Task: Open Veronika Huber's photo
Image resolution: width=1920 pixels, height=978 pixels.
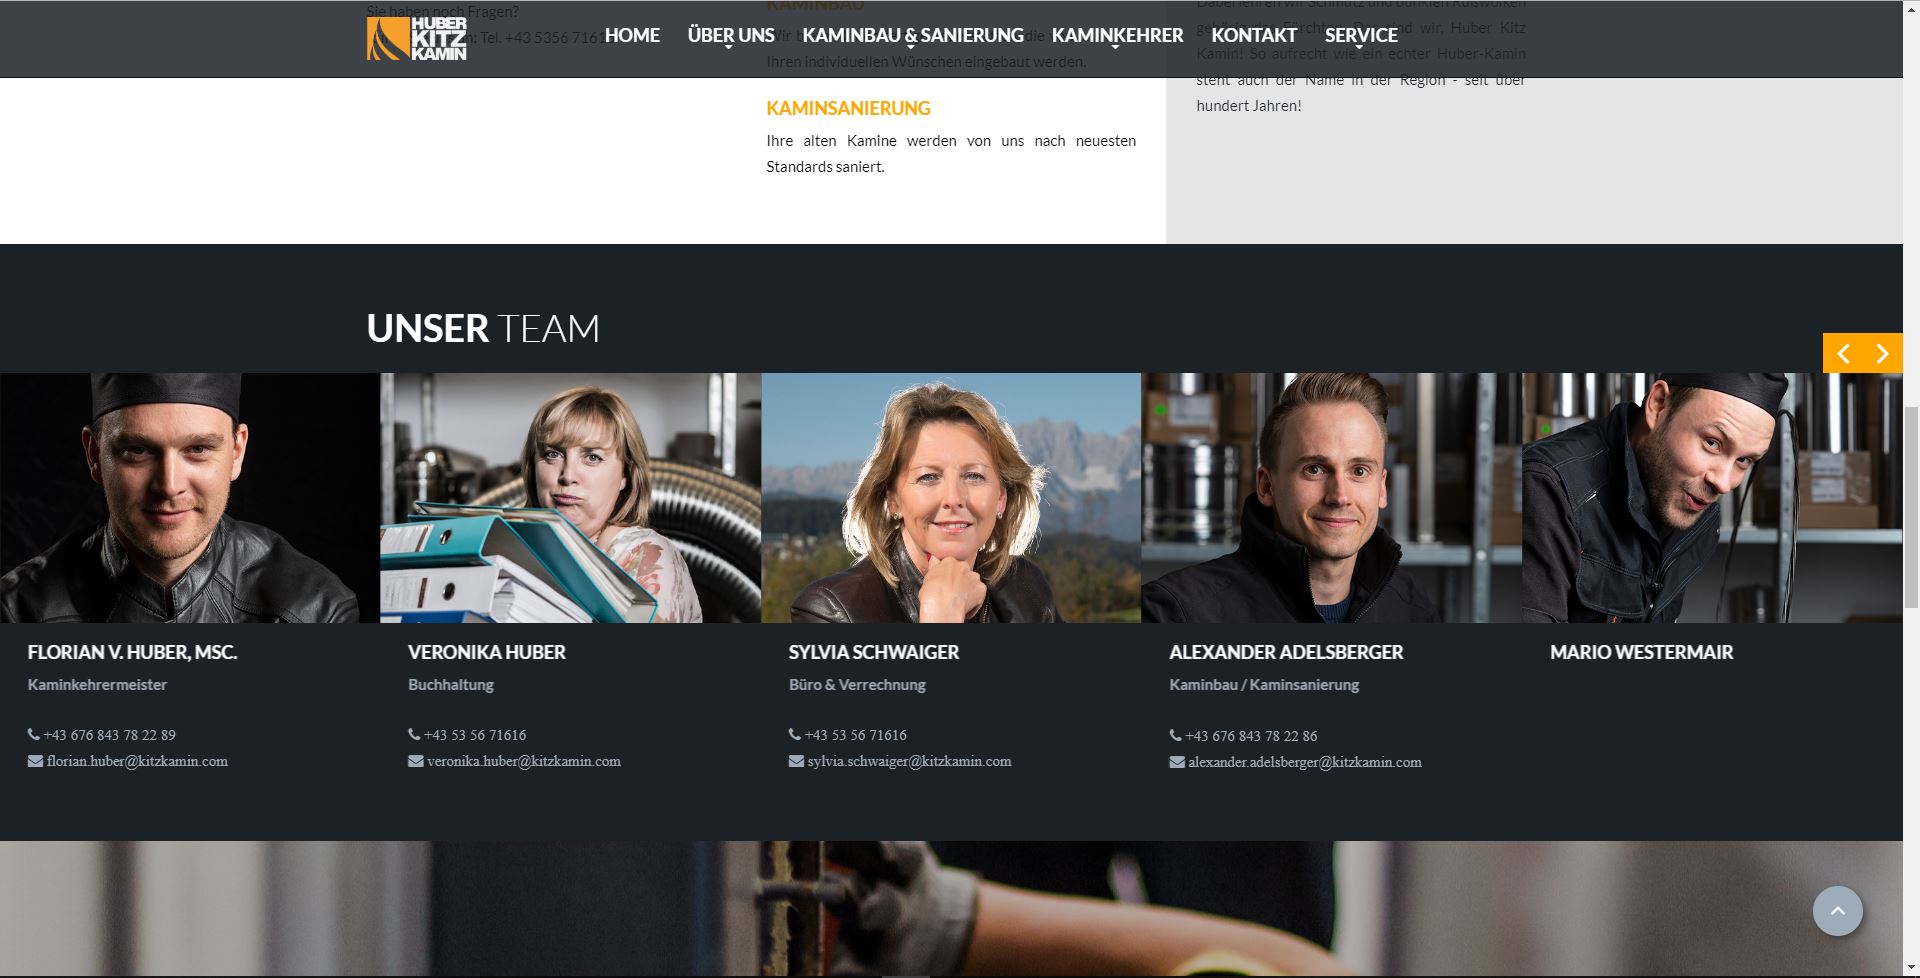Action: pyautogui.click(x=570, y=498)
